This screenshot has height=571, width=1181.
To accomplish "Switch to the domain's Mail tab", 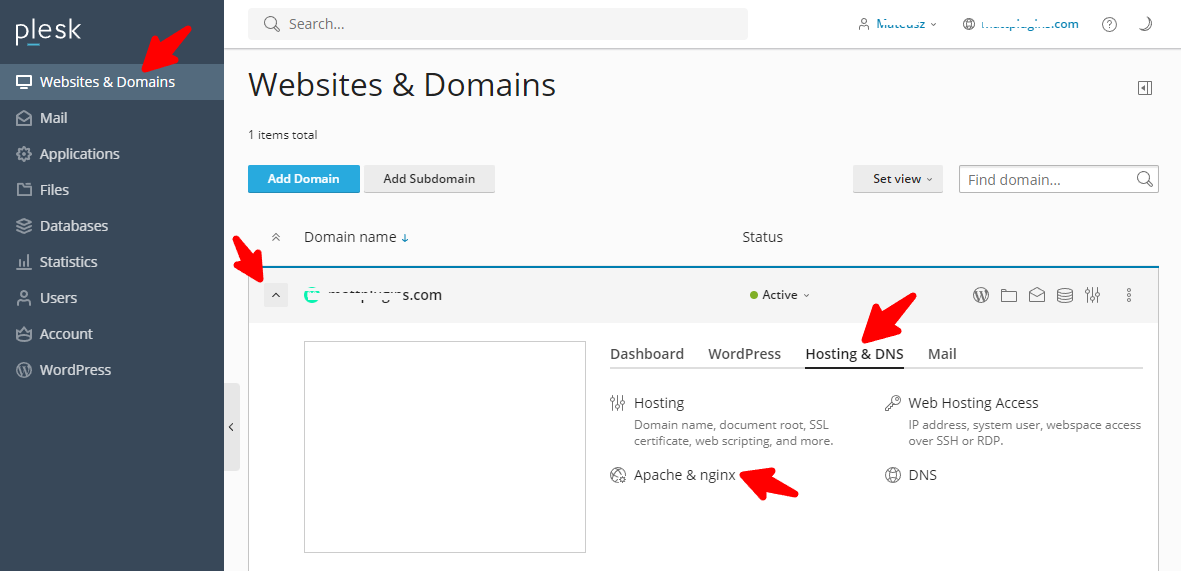I will pyautogui.click(x=942, y=354).
